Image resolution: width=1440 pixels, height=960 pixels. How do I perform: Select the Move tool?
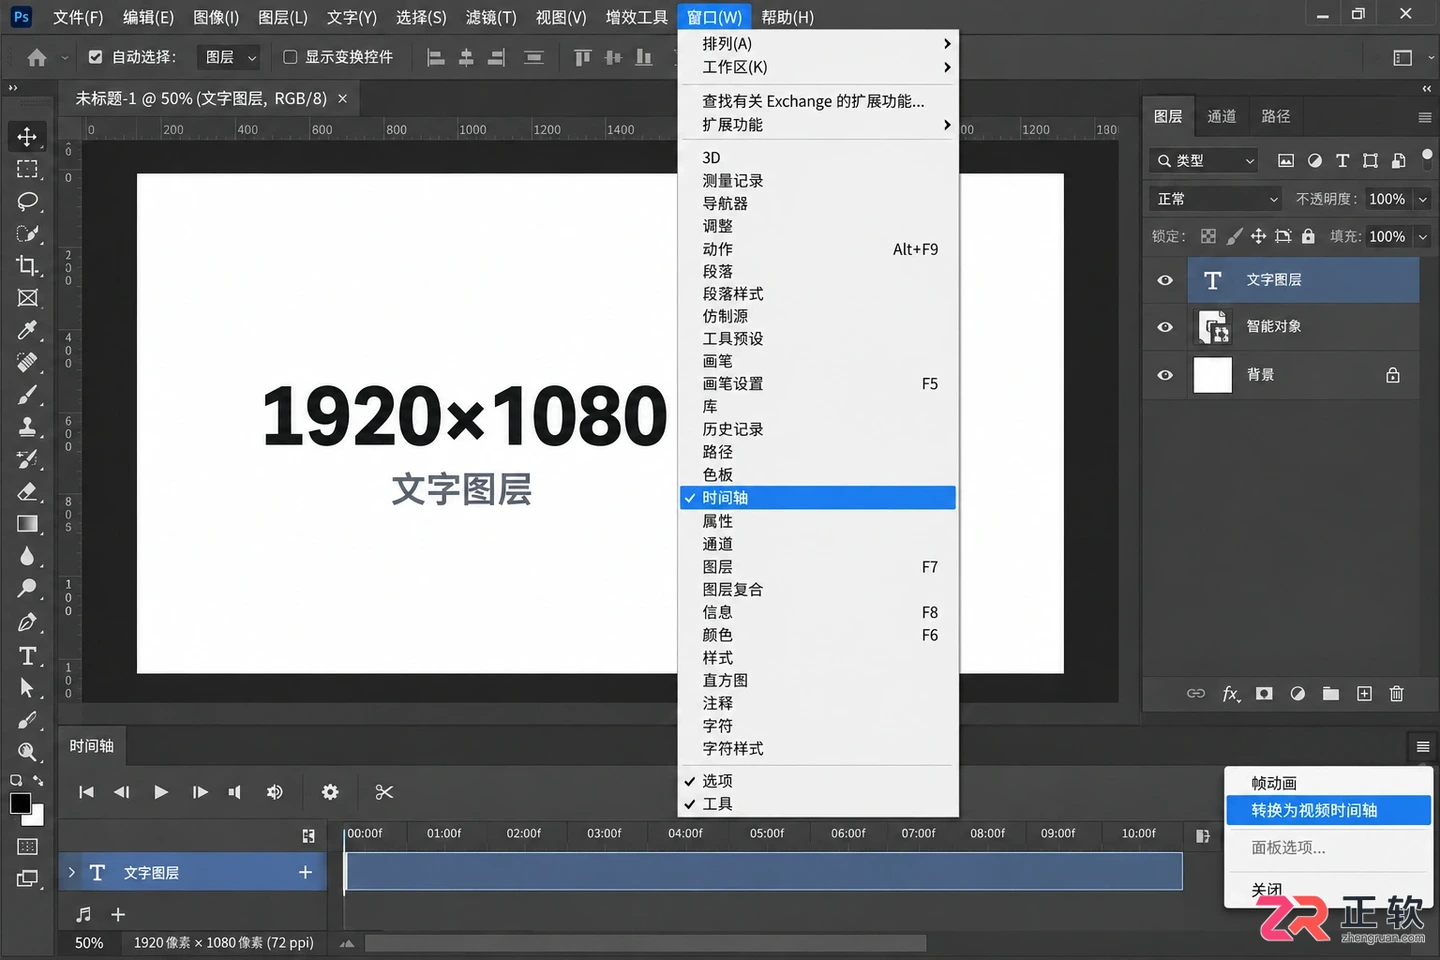click(x=27, y=136)
